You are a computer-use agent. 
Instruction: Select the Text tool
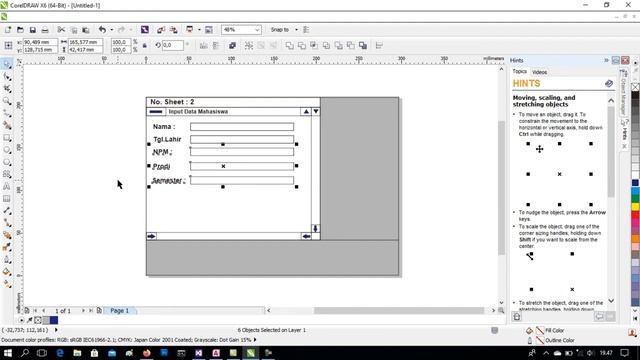point(7,187)
